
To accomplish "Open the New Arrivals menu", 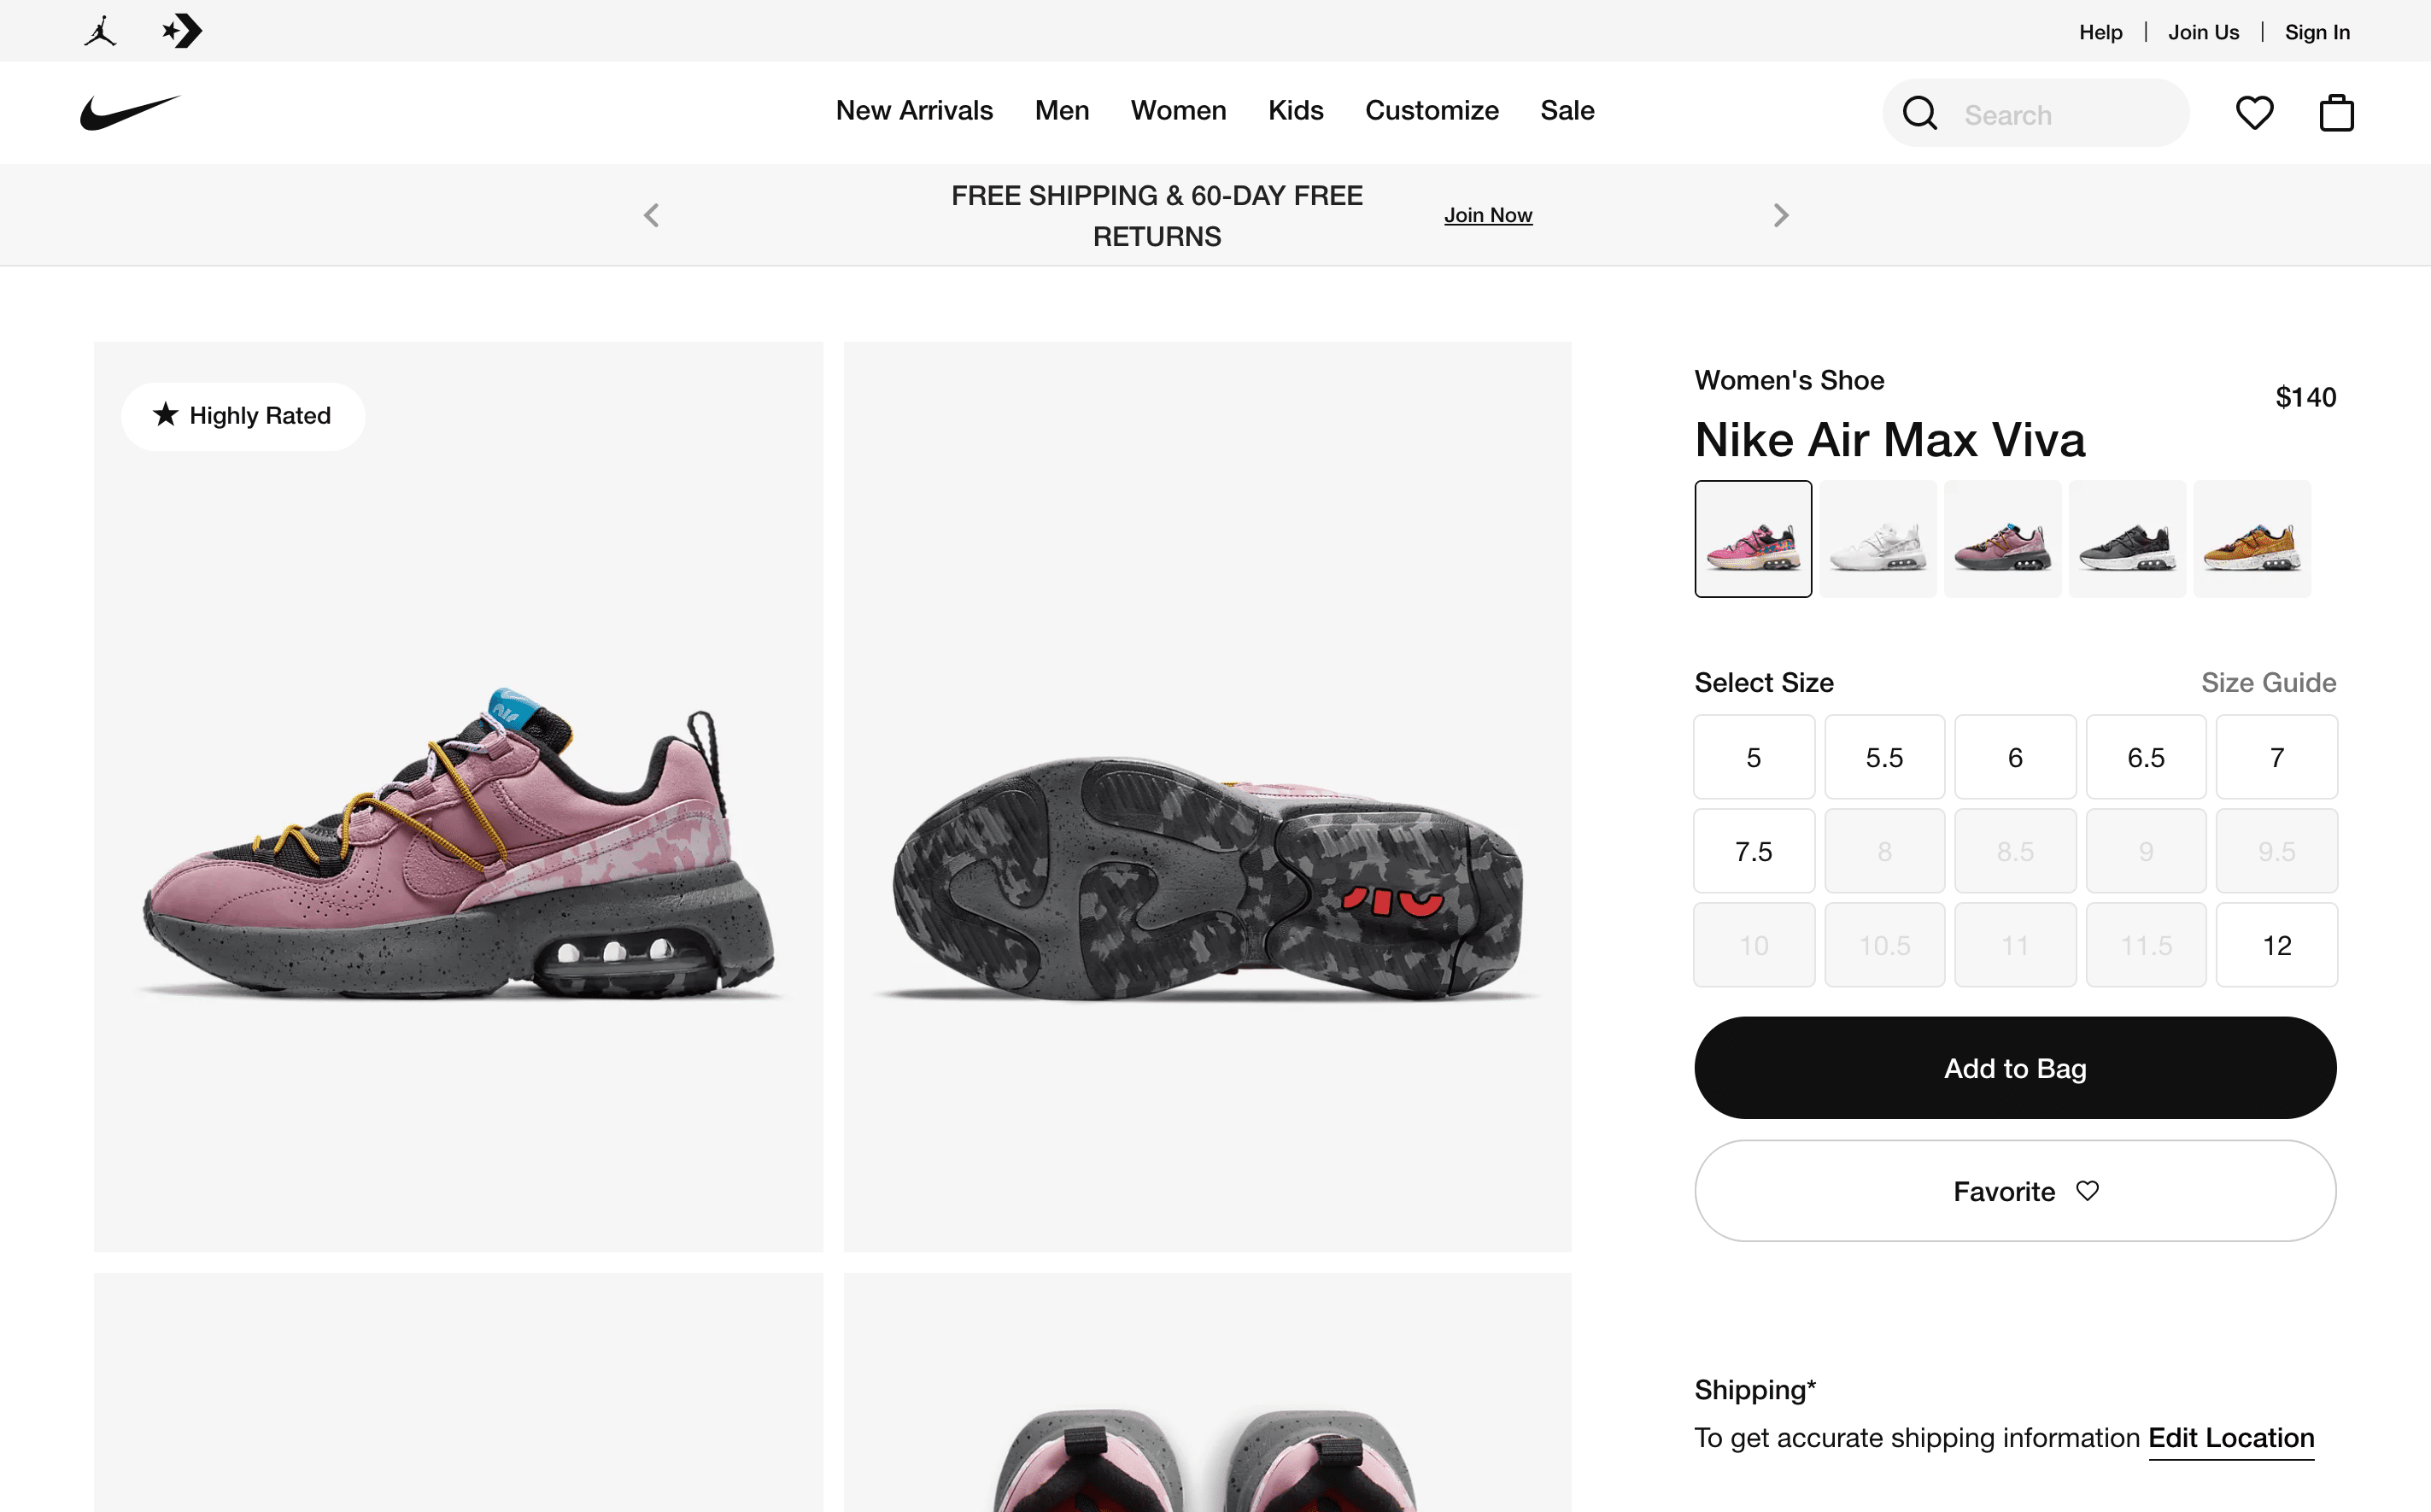I will point(914,110).
